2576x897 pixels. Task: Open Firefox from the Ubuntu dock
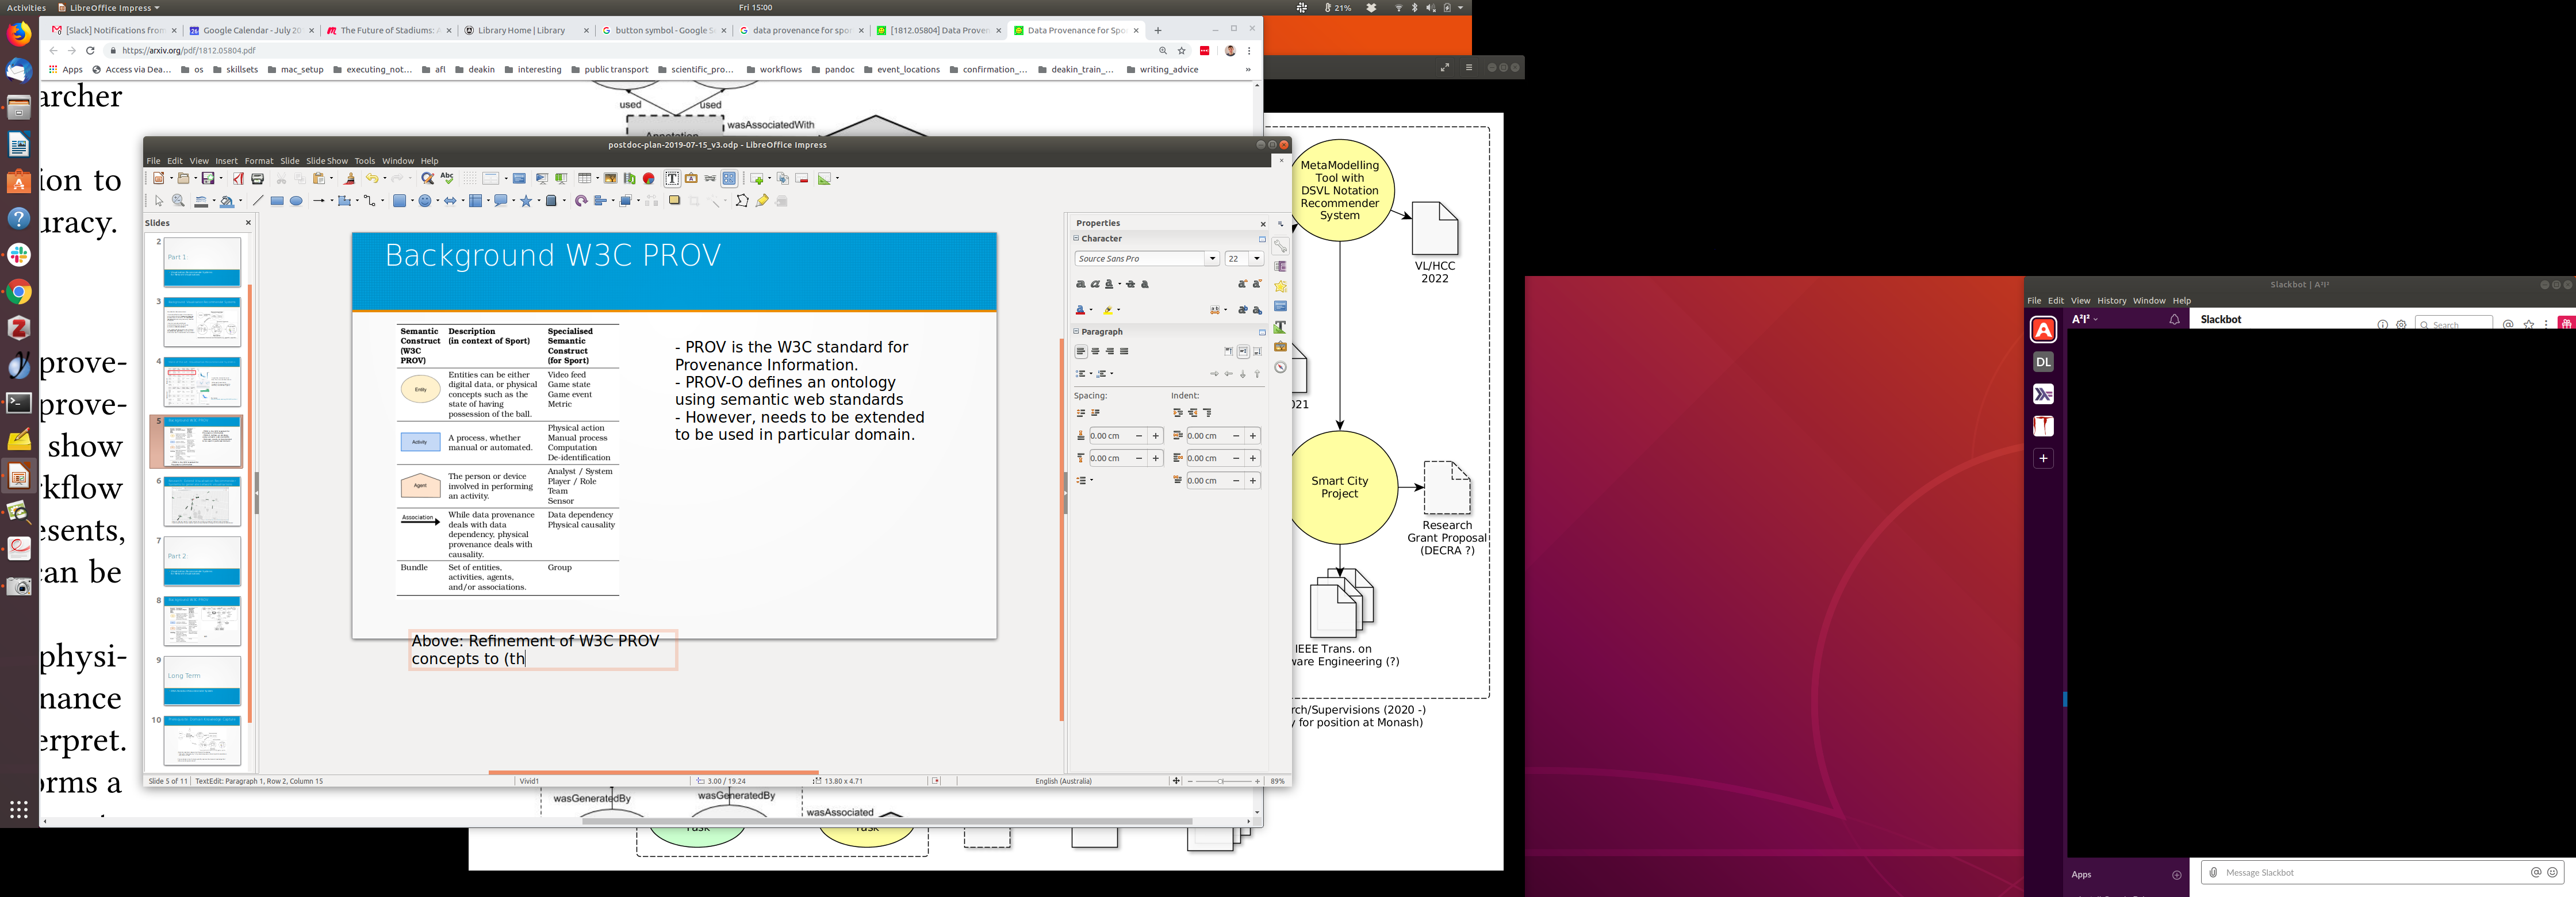point(19,35)
